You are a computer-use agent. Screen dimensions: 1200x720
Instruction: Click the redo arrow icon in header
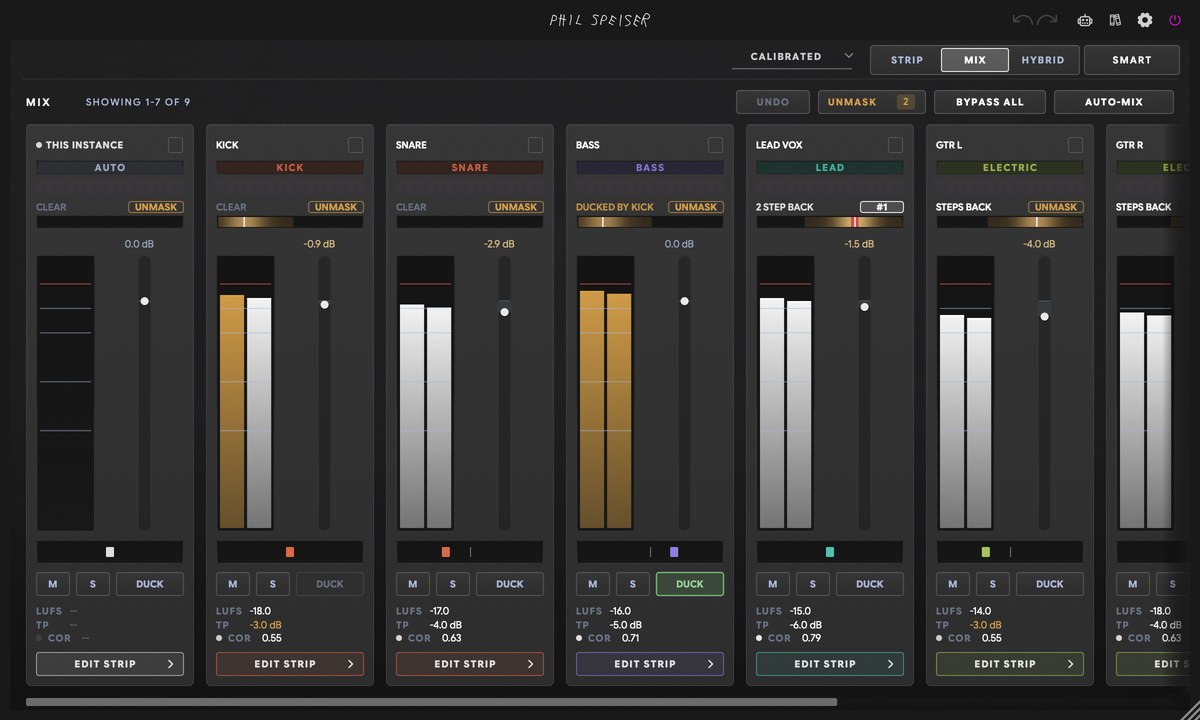1047,20
